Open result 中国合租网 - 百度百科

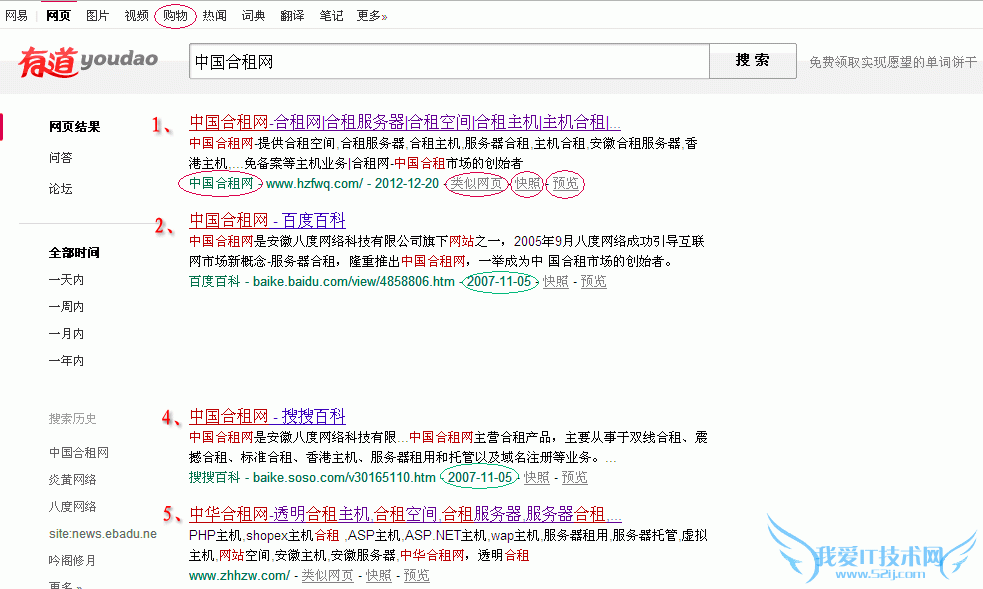pos(268,221)
